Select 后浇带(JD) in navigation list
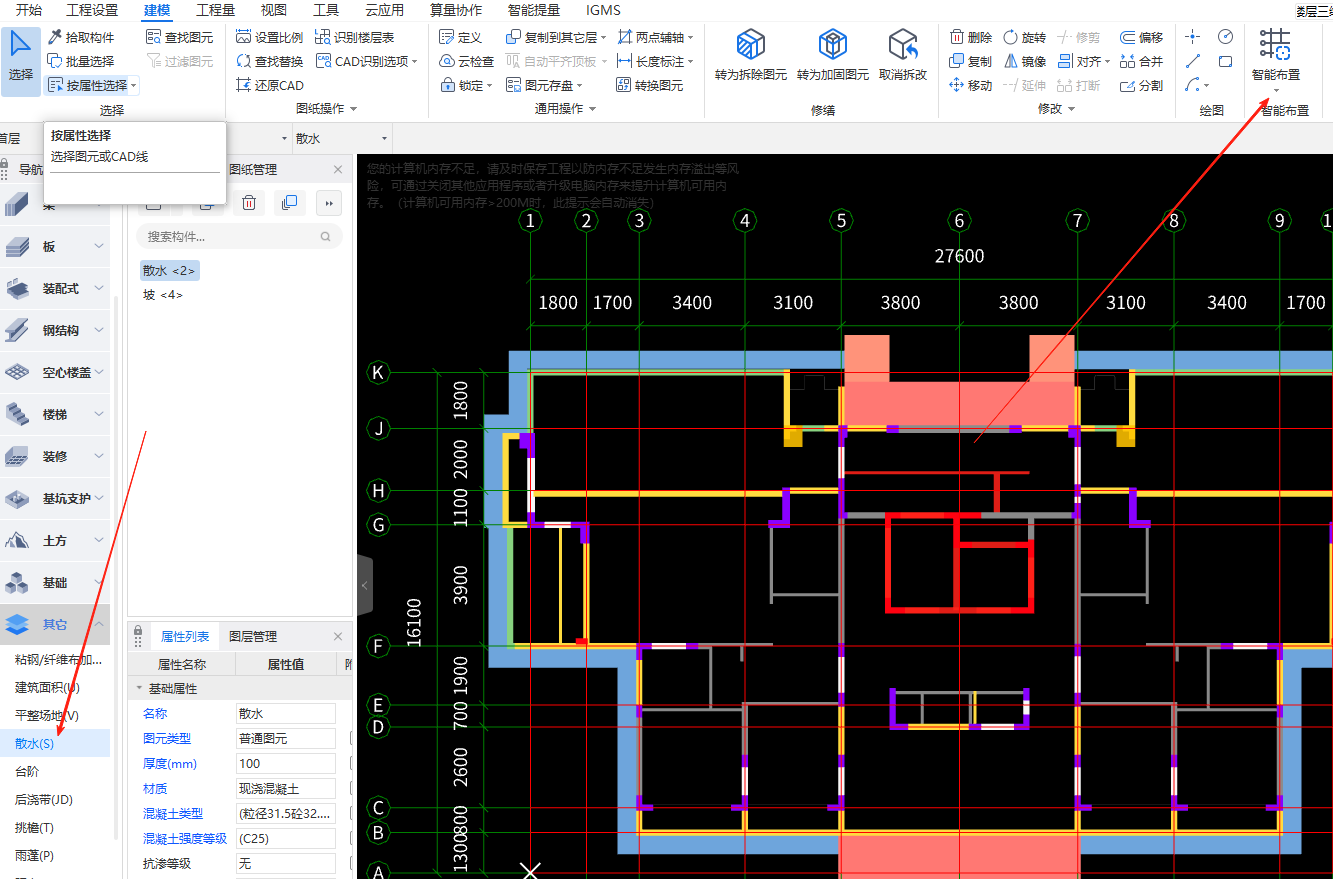The height and width of the screenshot is (879, 1333). tap(44, 799)
